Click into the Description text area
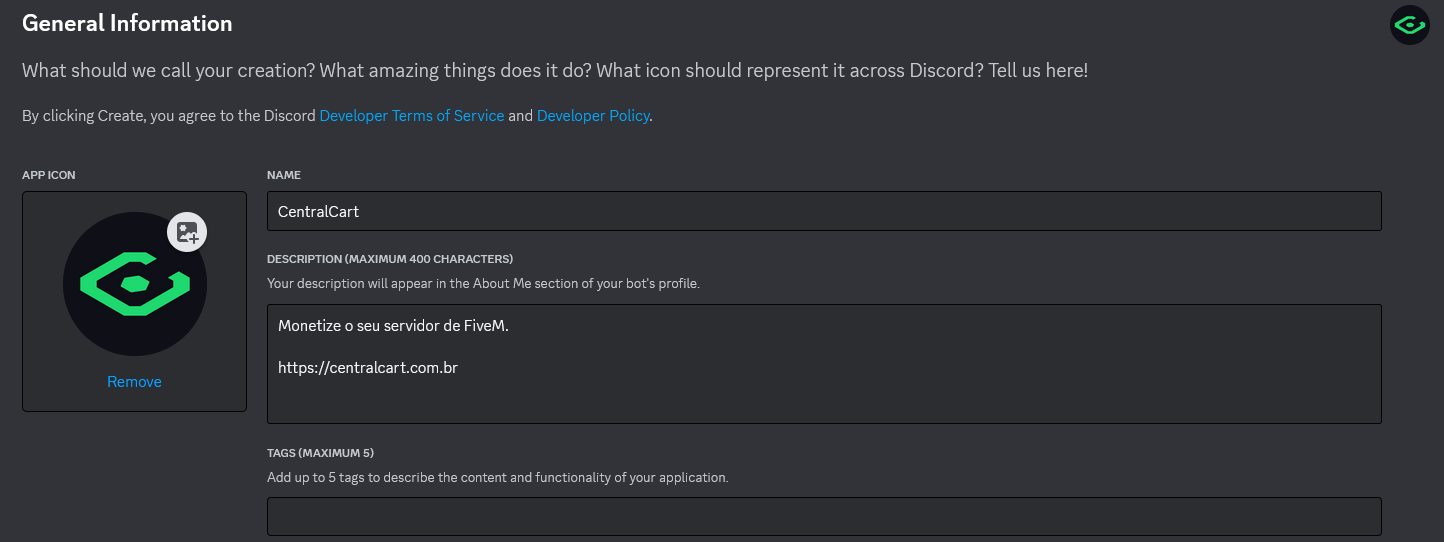This screenshot has width=1444, height=542. (824, 364)
